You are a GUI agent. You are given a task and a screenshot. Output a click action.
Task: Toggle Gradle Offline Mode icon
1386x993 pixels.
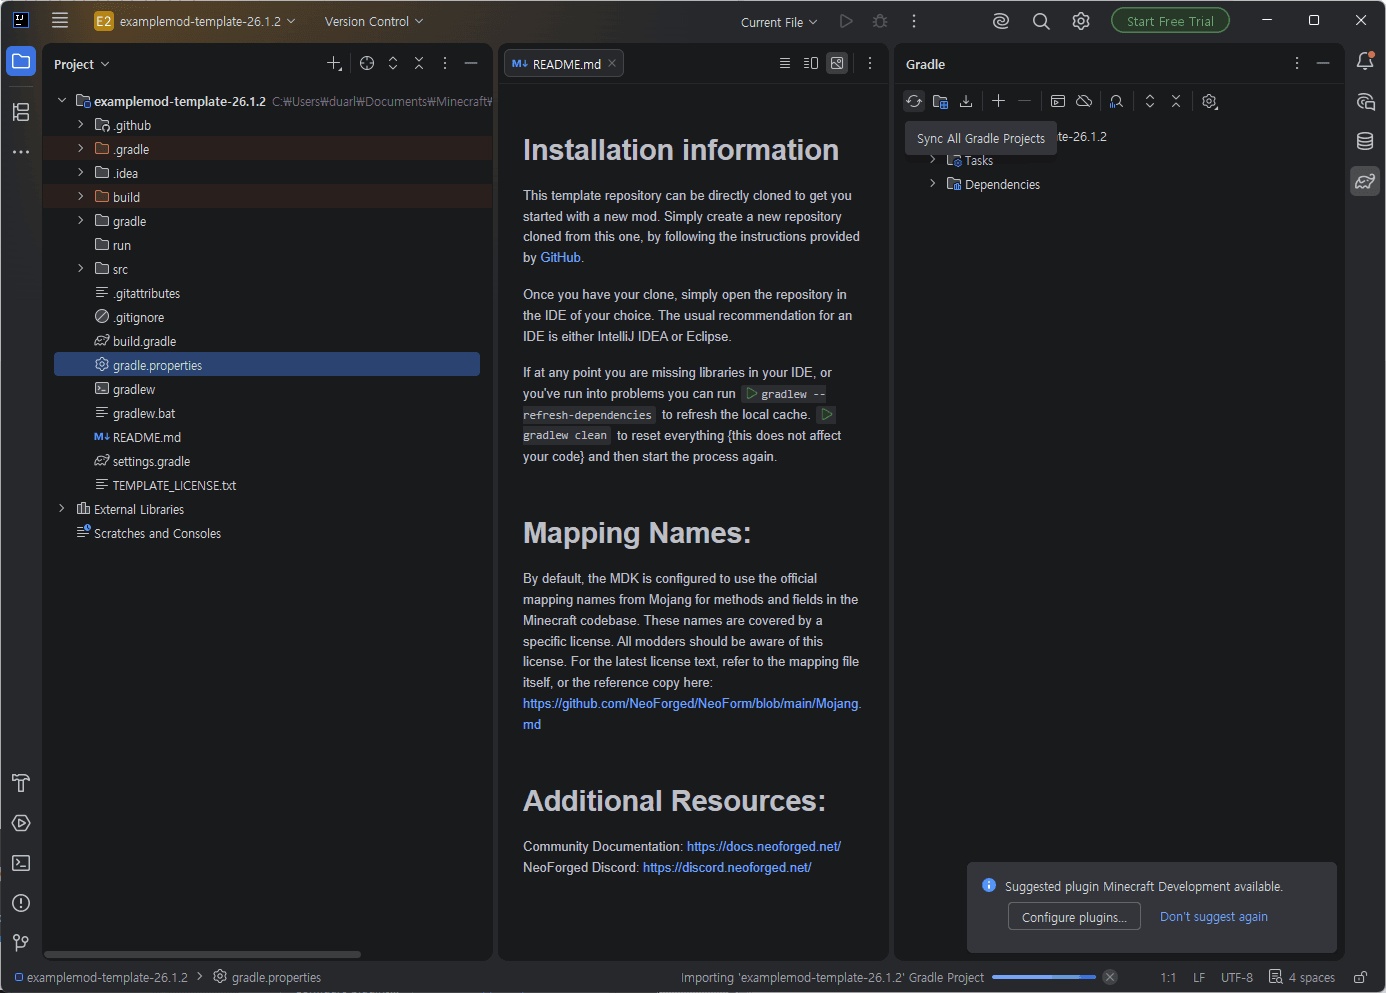click(x=1084, y=101)
